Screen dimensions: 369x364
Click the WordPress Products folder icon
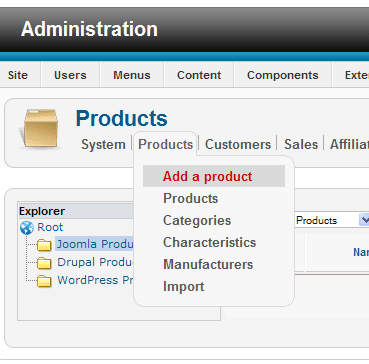[x=44, y=281]
